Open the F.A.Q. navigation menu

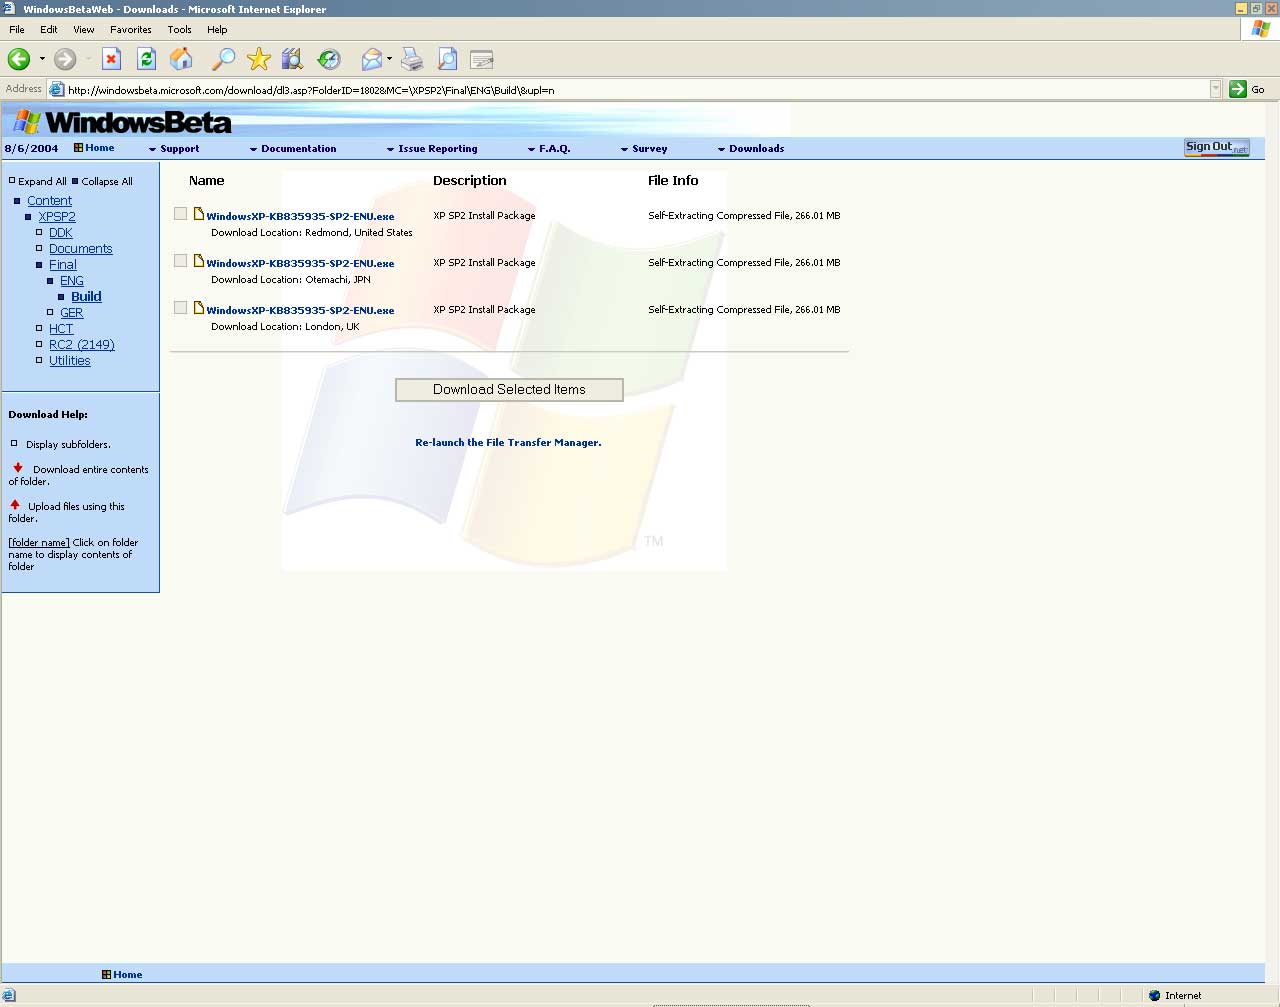point(549,149)
